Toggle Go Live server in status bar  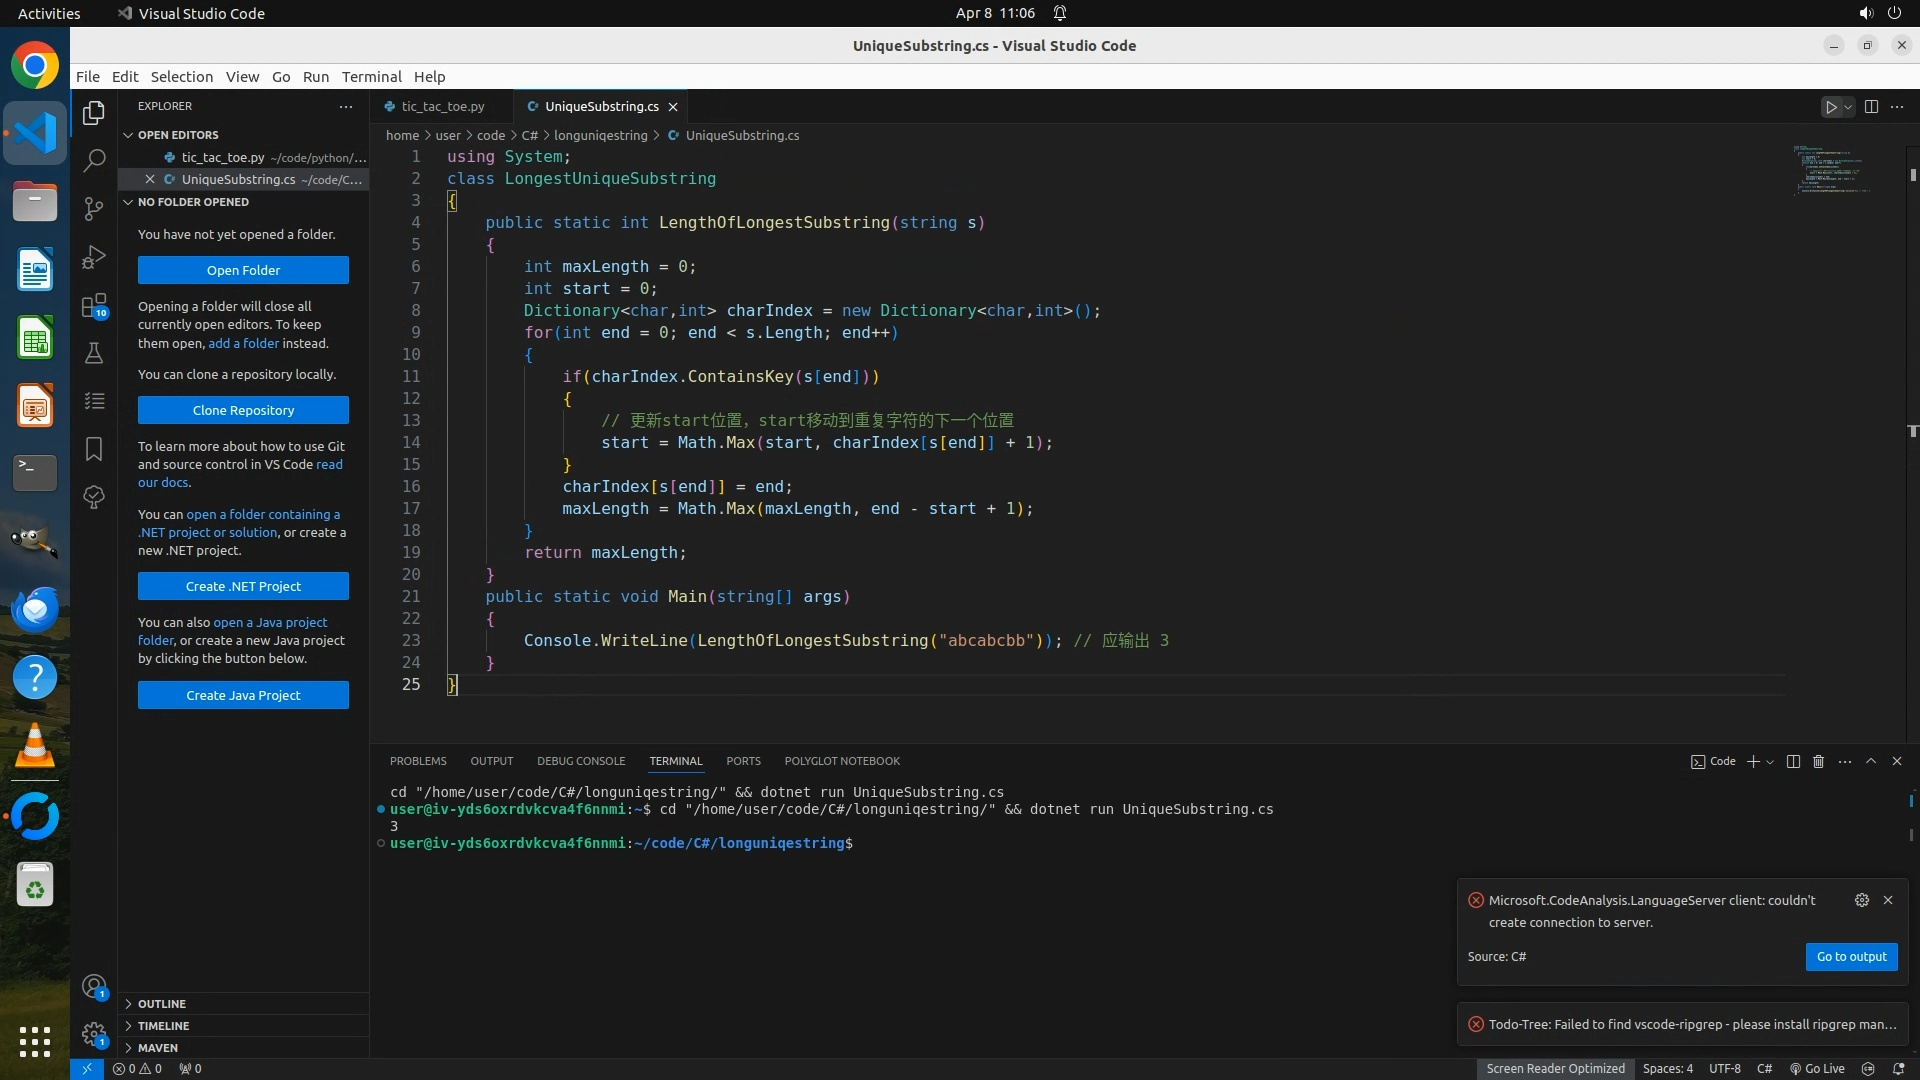point(1817,1068)
